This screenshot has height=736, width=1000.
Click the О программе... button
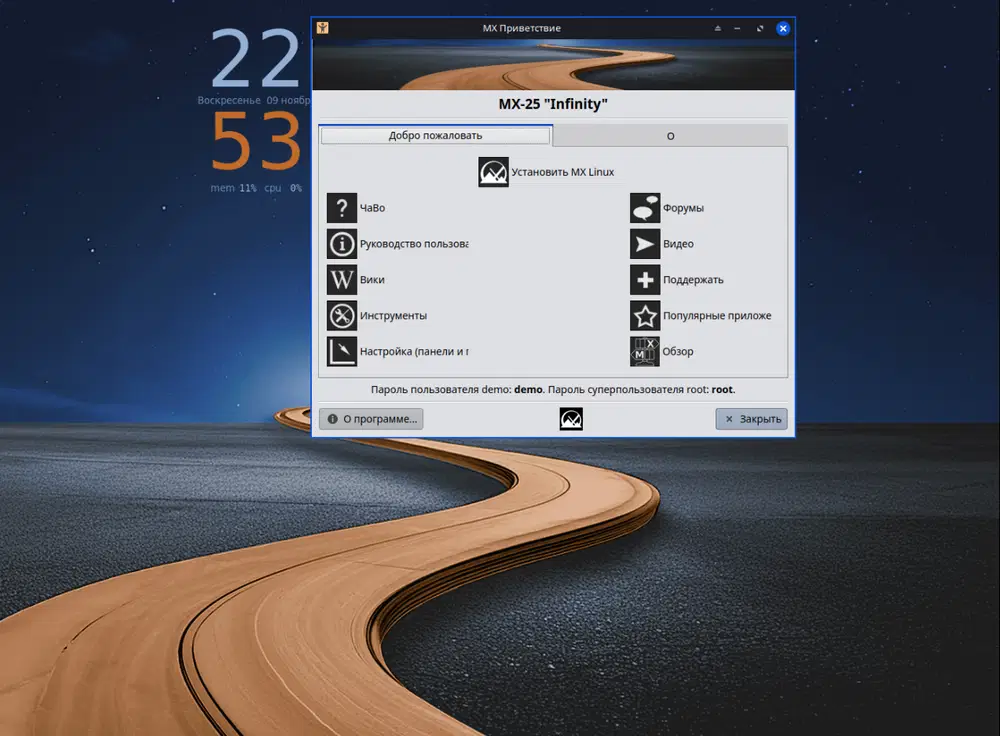click(371, 419)
